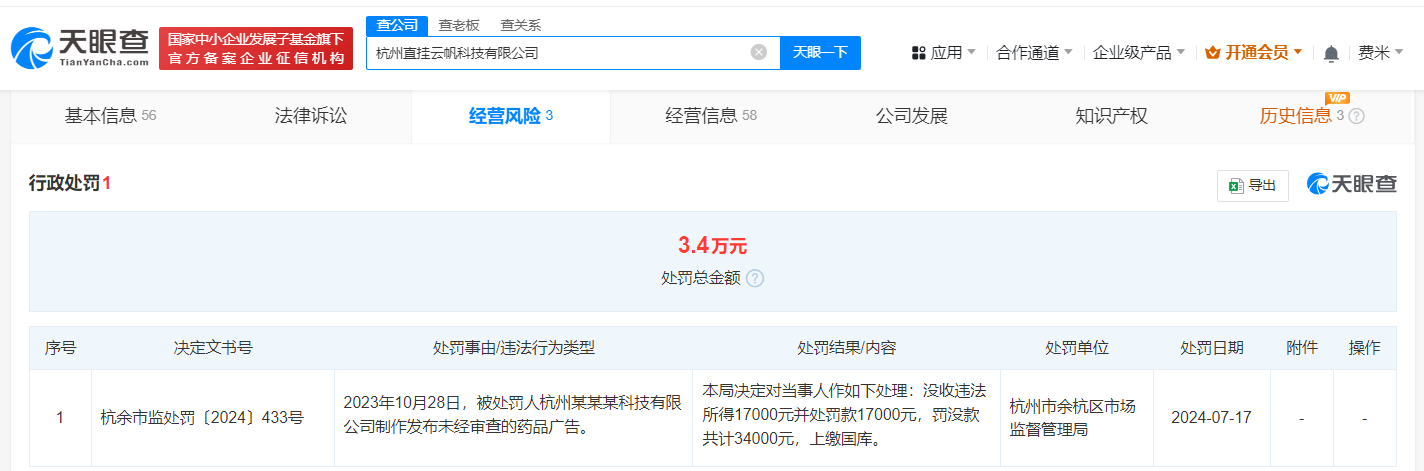Viewport: 1424px width, 471px height.
Task: Open the 法律诉讼 tab
Action: click(311, 116)
